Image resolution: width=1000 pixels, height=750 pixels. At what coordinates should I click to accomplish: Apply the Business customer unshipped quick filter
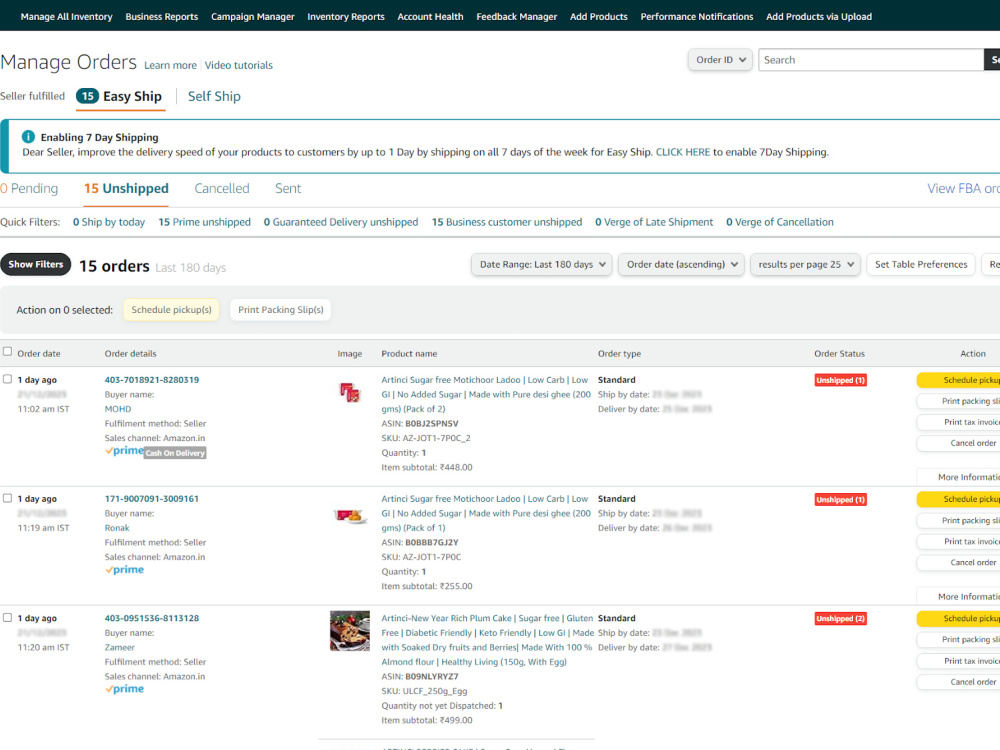click(507, 222)
